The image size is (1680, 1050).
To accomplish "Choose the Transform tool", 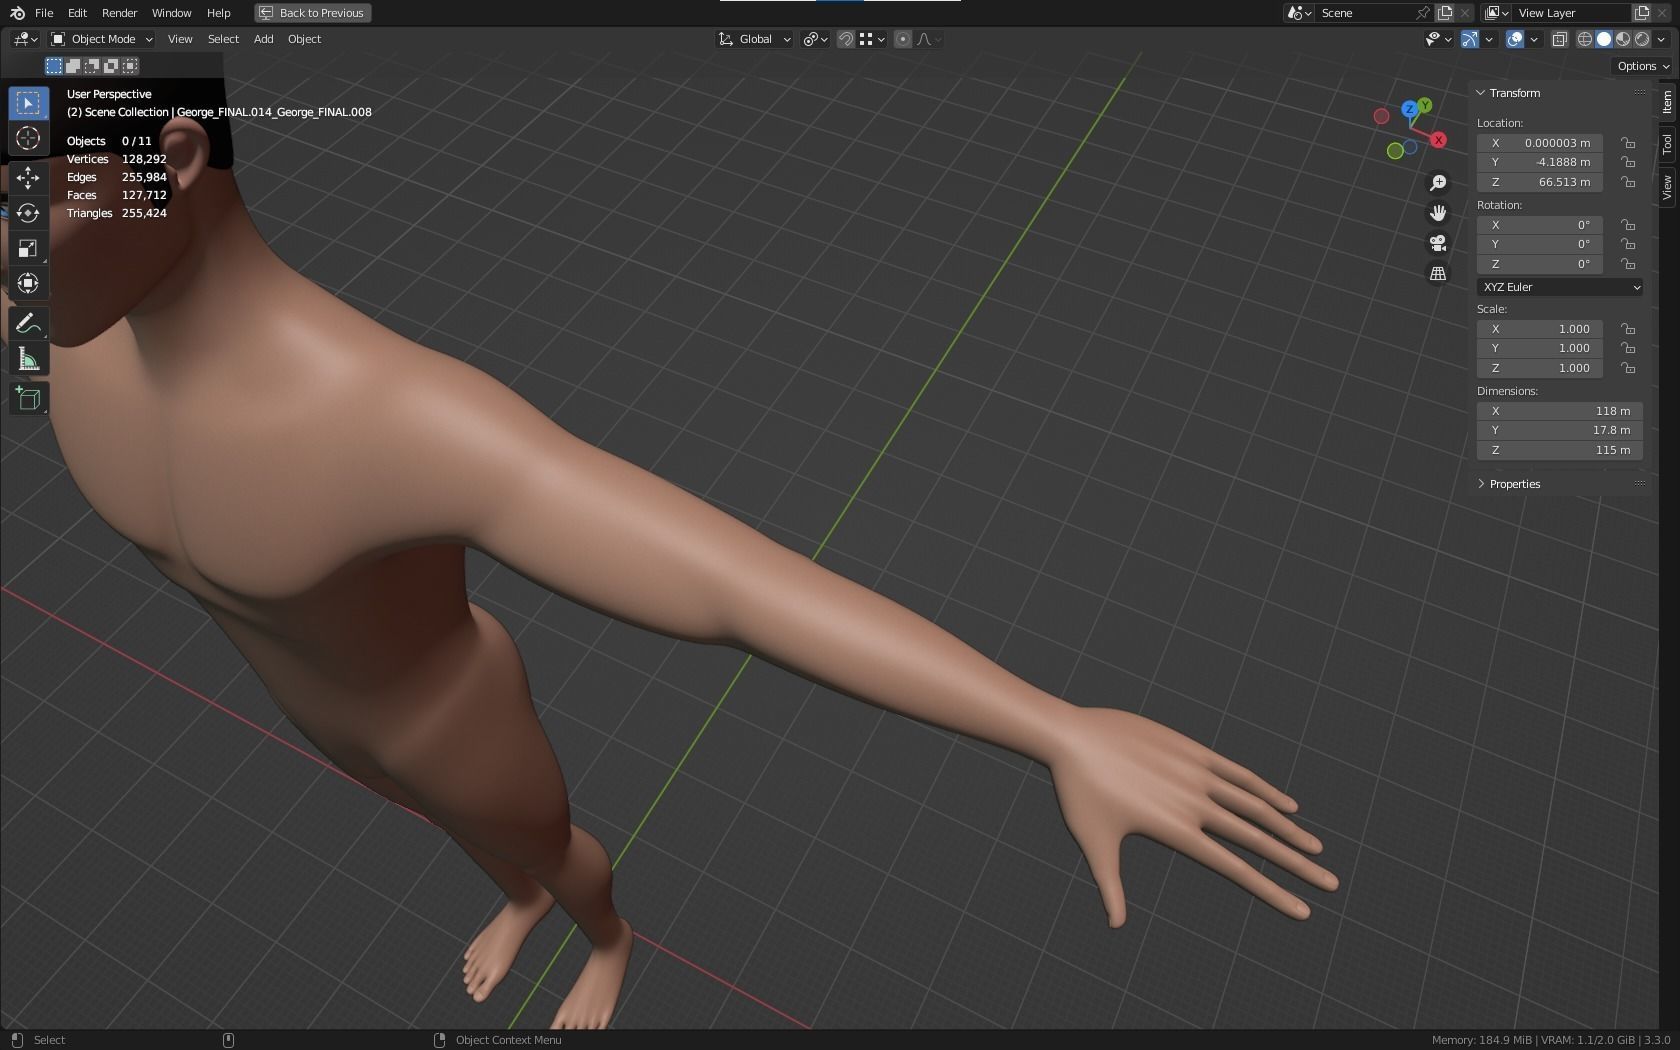I will point(28,283).
